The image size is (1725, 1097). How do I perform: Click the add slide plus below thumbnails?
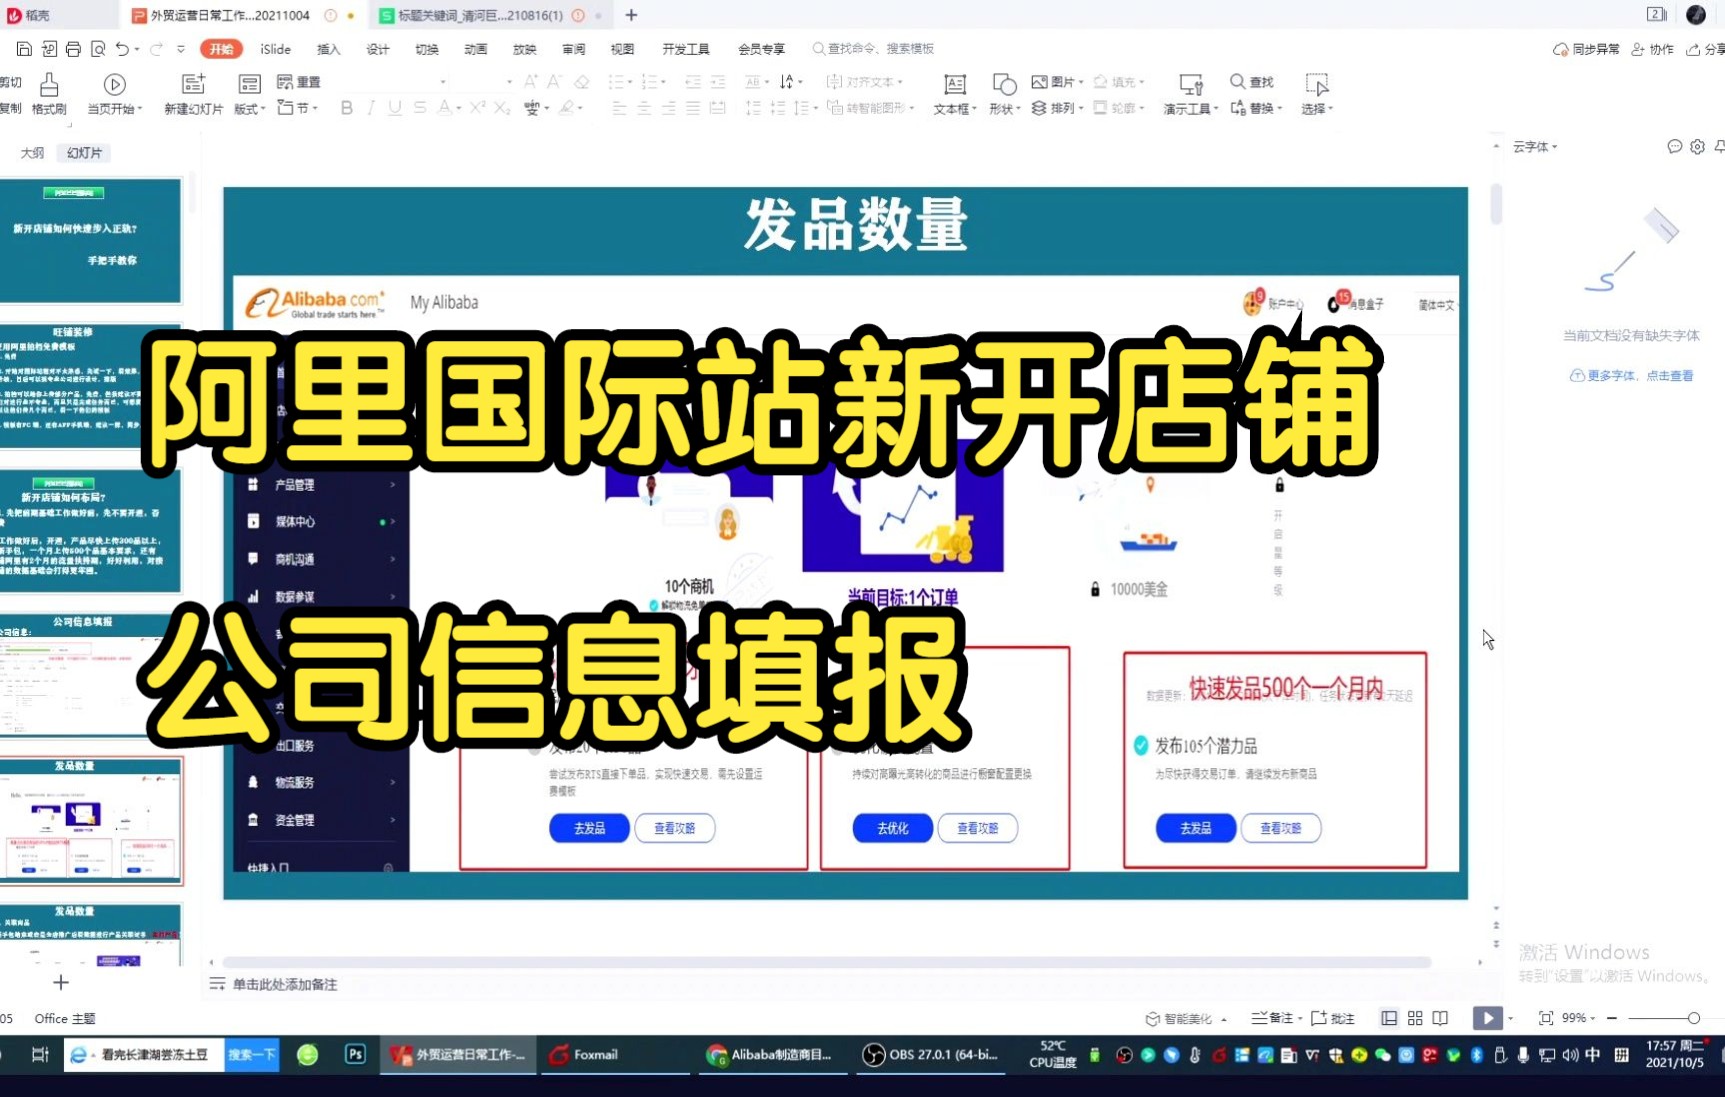point(61,983)
